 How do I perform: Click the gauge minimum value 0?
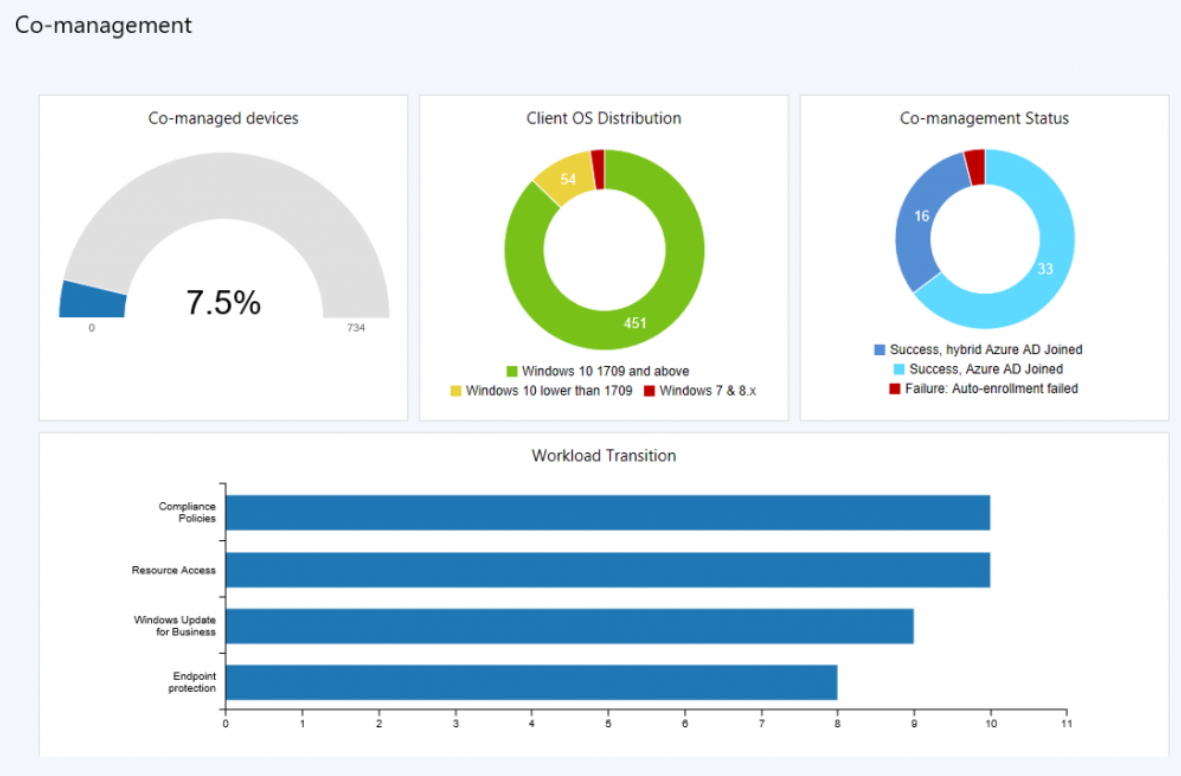tap(92, 328)
